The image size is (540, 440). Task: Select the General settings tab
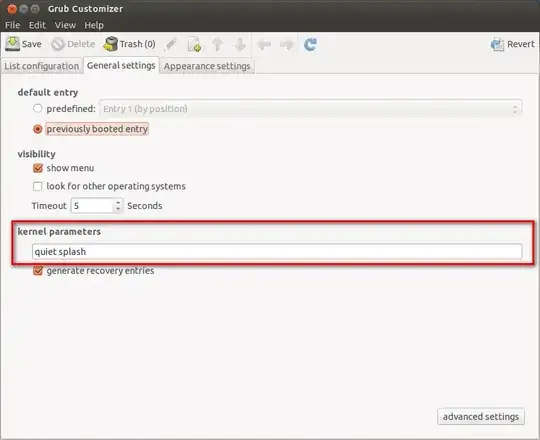tap(121, 65)
